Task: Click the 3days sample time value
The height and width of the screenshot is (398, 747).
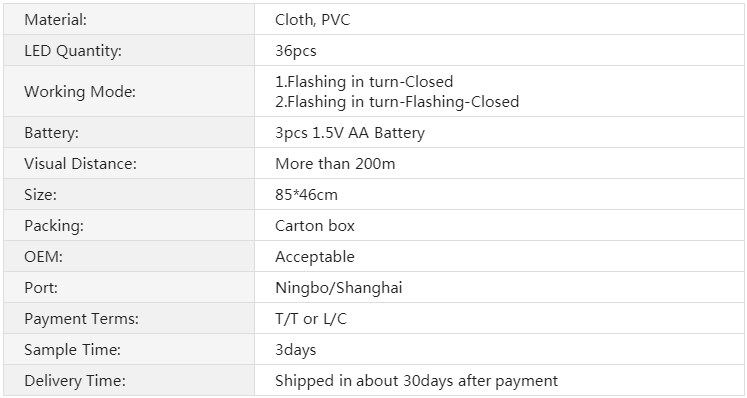Action: click(x=295, y=350)
